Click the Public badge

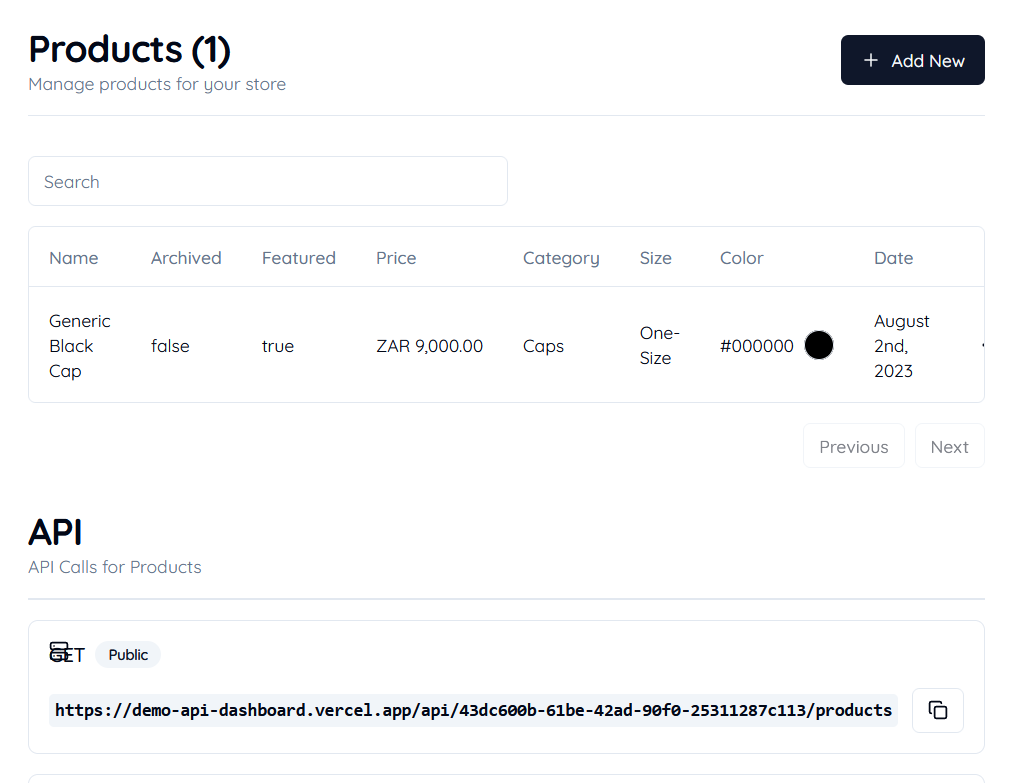pyautogui.click(x=128, y=655)
